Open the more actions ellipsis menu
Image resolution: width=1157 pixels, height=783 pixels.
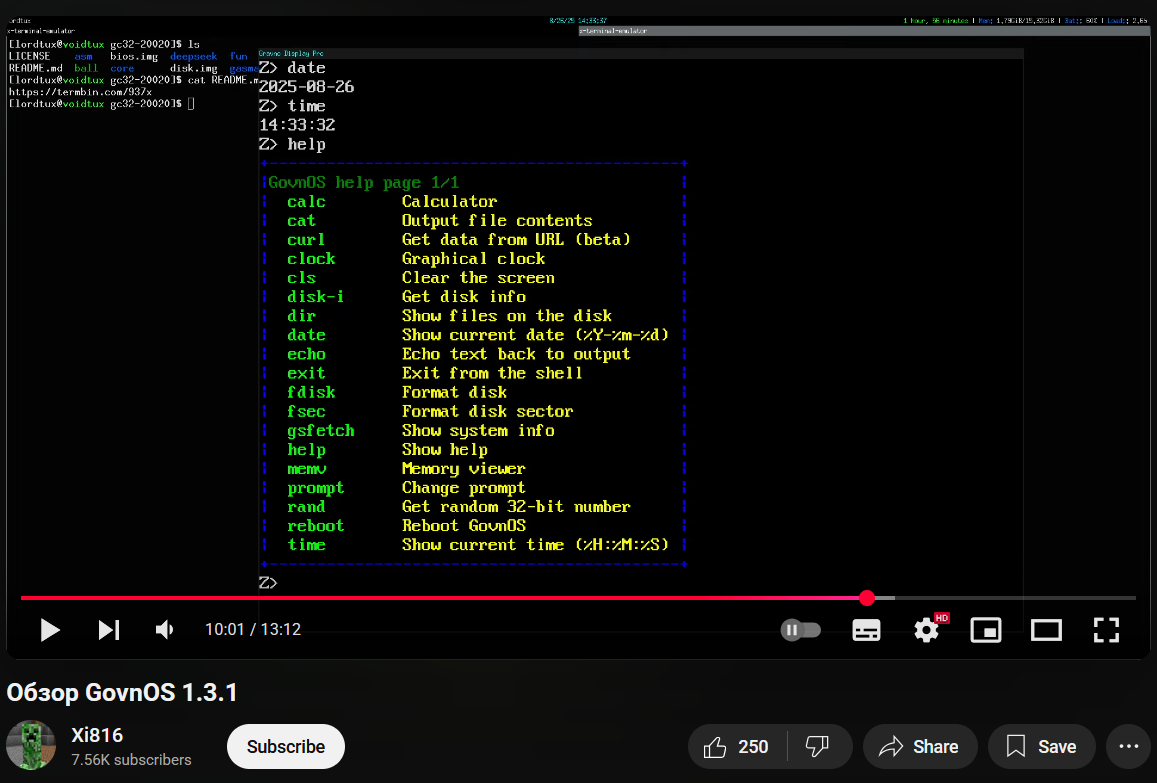pyautogui.click(x=1129, y=747)
